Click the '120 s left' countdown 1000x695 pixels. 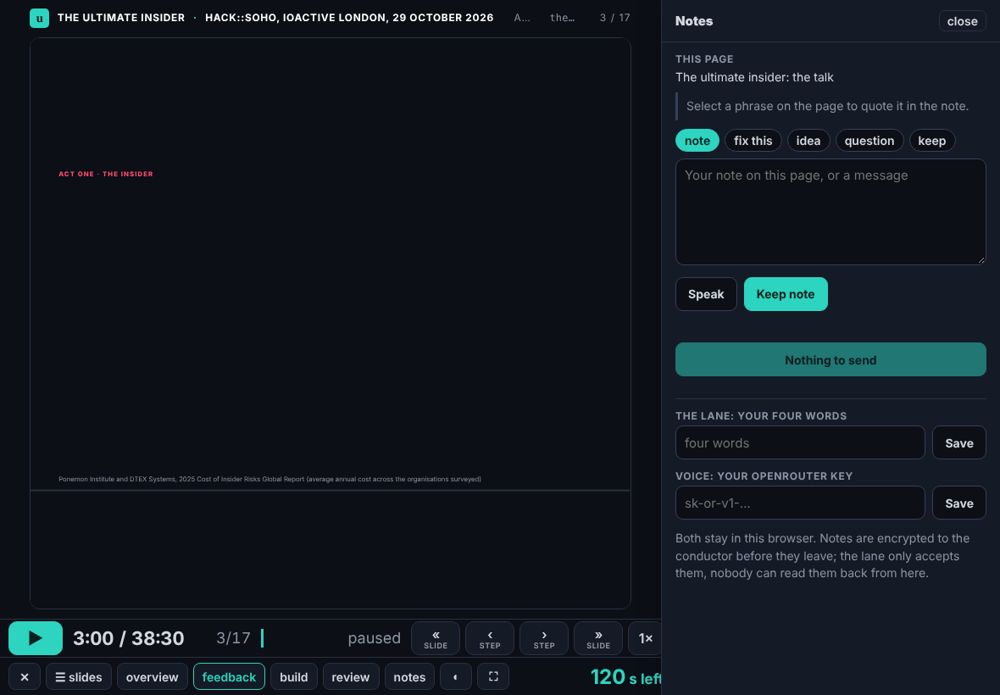626,677
